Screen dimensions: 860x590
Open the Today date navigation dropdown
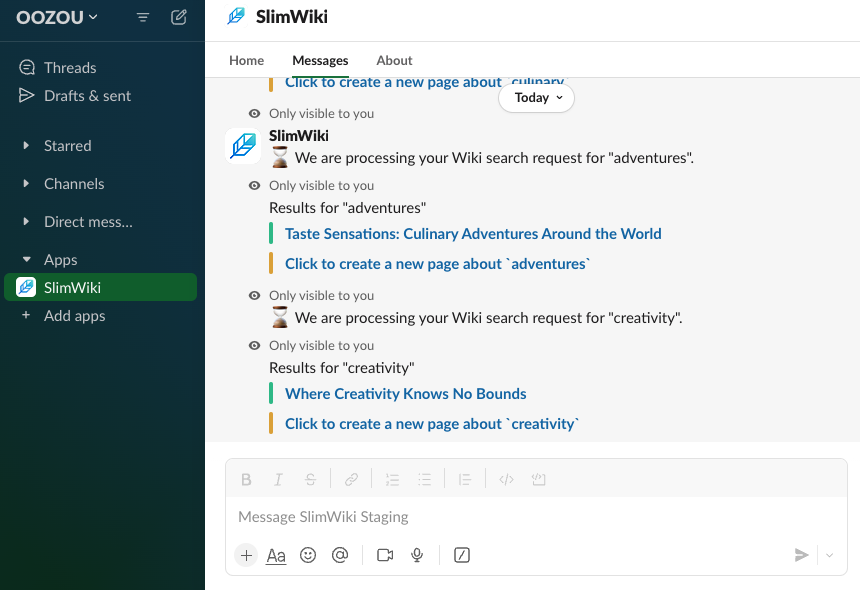pos(536,97)
